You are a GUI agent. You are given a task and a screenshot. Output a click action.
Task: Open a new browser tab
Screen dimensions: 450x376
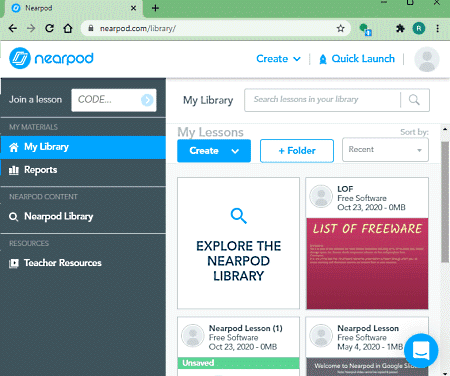point(155,8)
